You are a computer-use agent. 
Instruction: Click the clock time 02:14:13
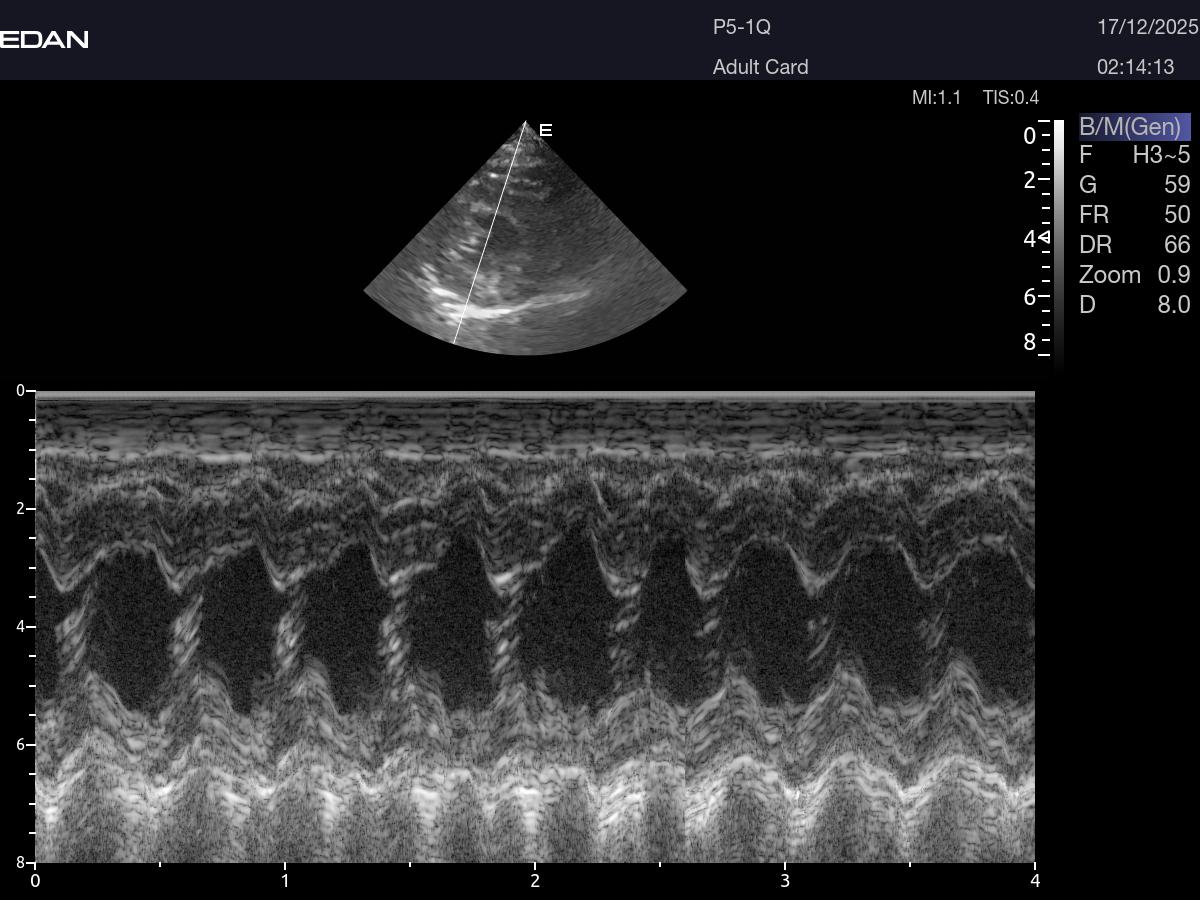[x=1135, y=67]
